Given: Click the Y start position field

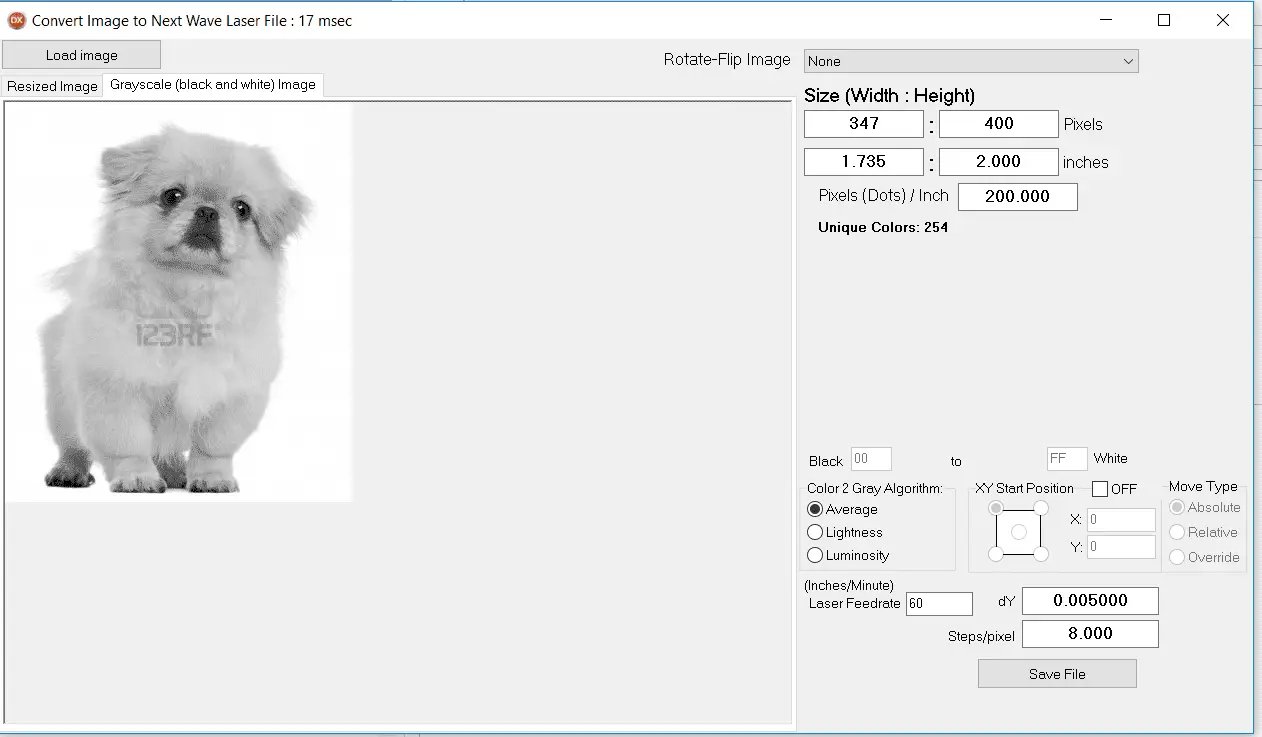Looking at the screenshot, I should click(1121, 547).
